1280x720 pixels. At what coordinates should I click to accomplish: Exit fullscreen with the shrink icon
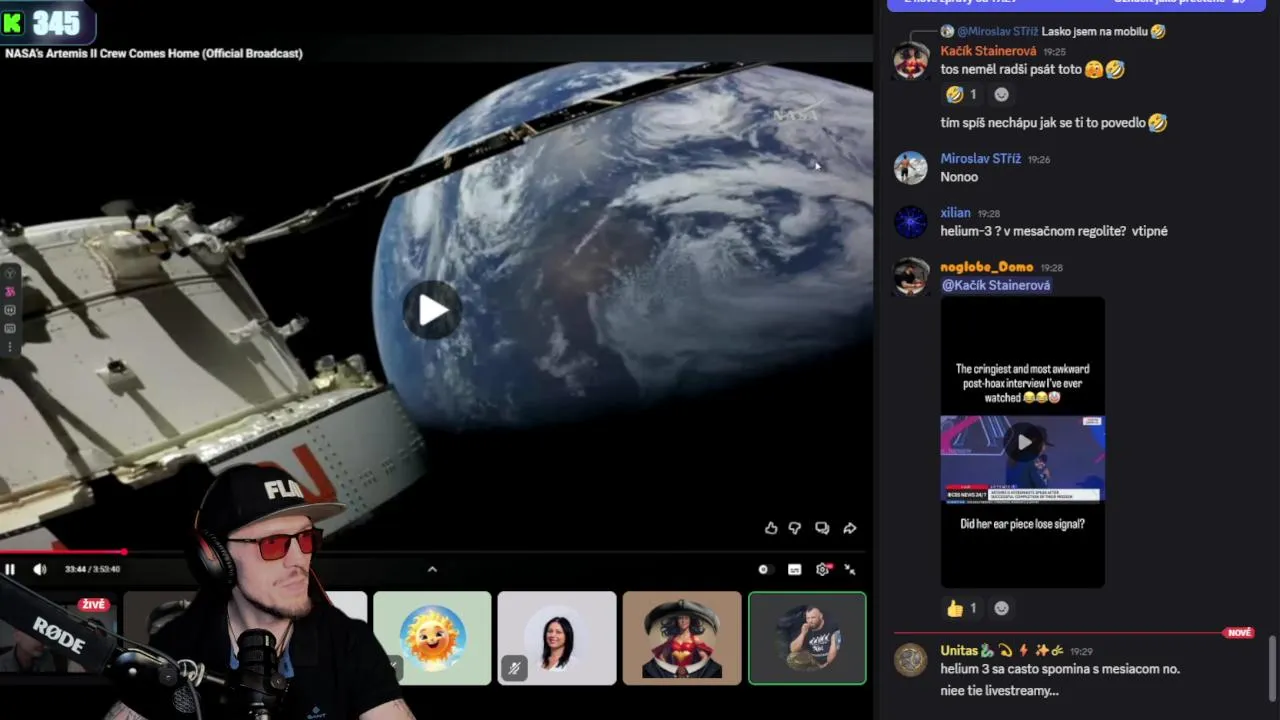tap(850, 569)
